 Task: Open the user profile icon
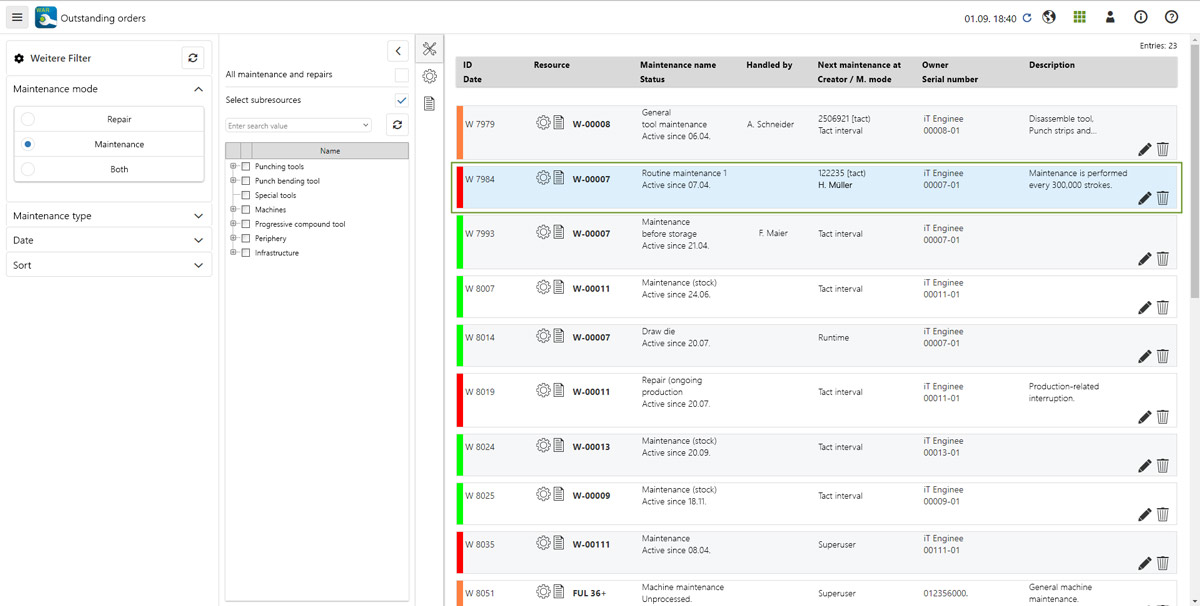point(1110,18)
